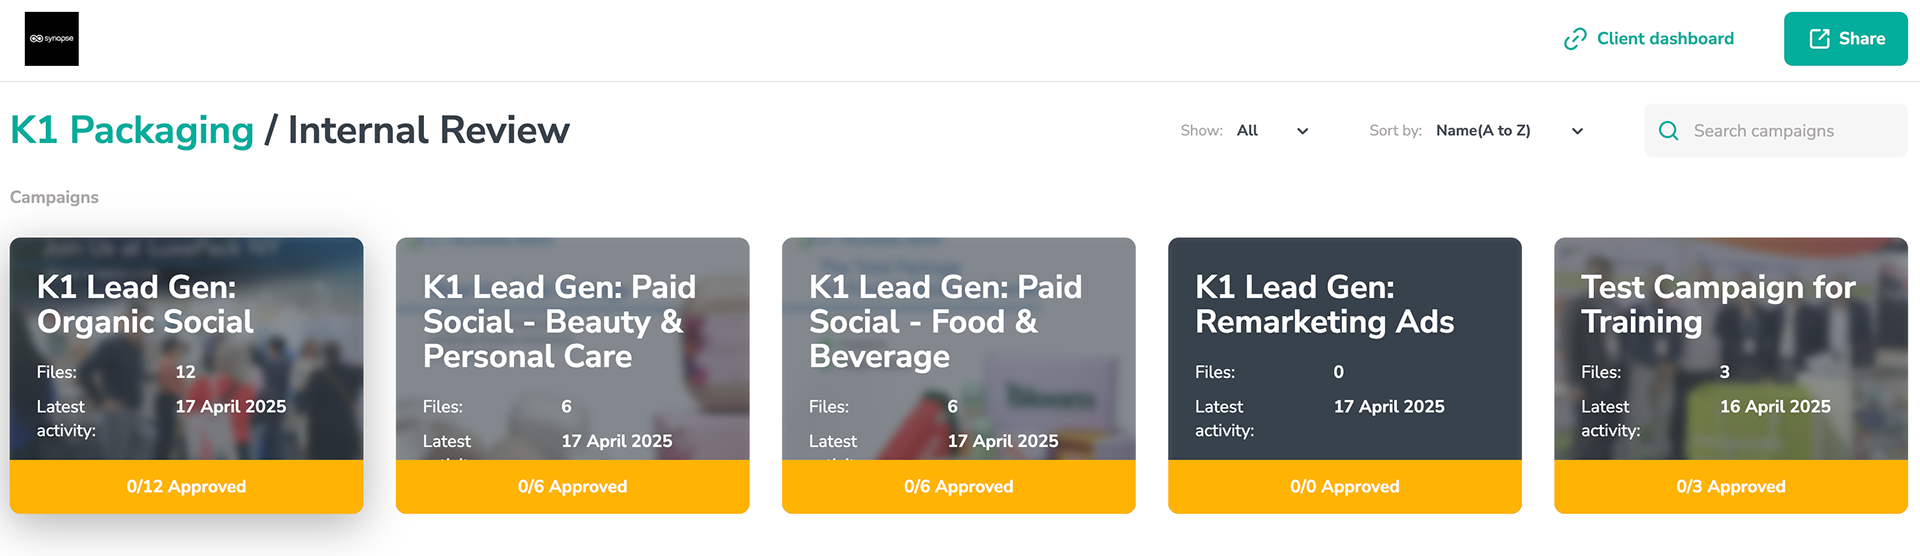
Task: Click the magnifying glass search icon
Action: tap(1668, 131)
